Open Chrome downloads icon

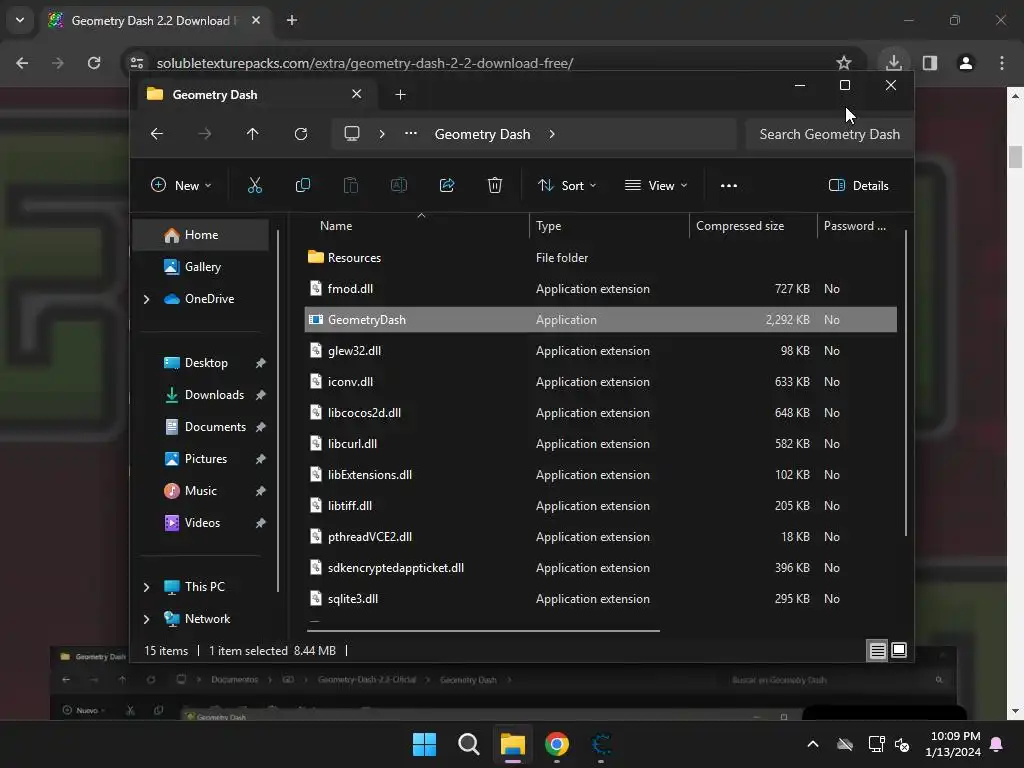tap(893, 63)
